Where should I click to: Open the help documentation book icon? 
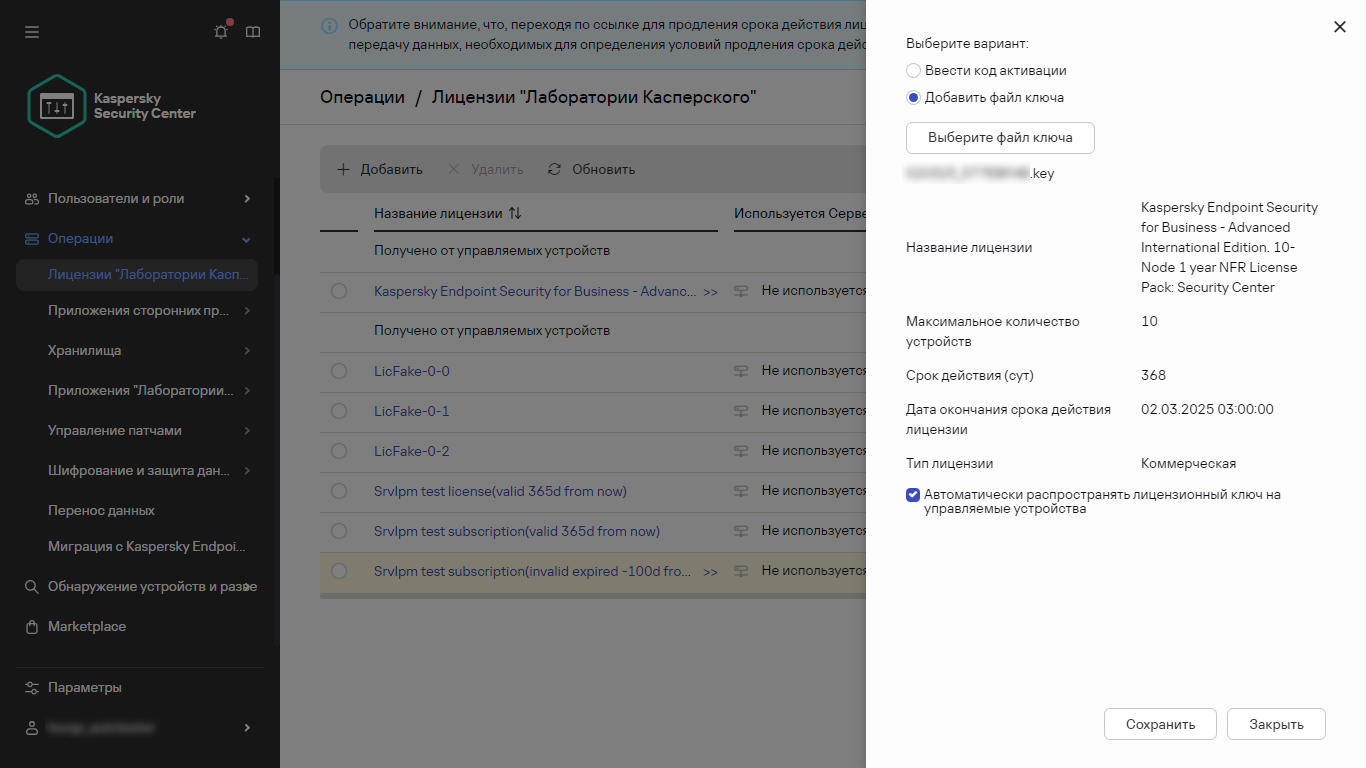[x=253, y=31]
